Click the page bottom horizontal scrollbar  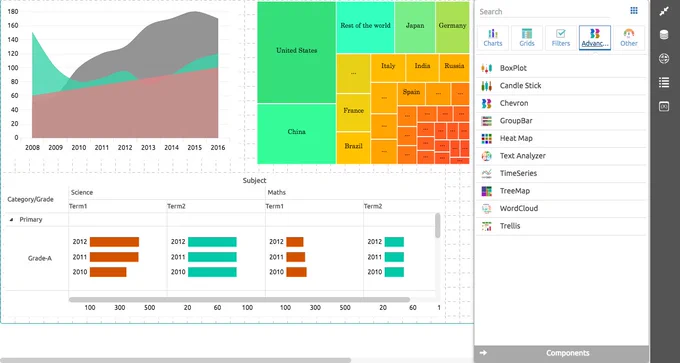pos(176,360)
